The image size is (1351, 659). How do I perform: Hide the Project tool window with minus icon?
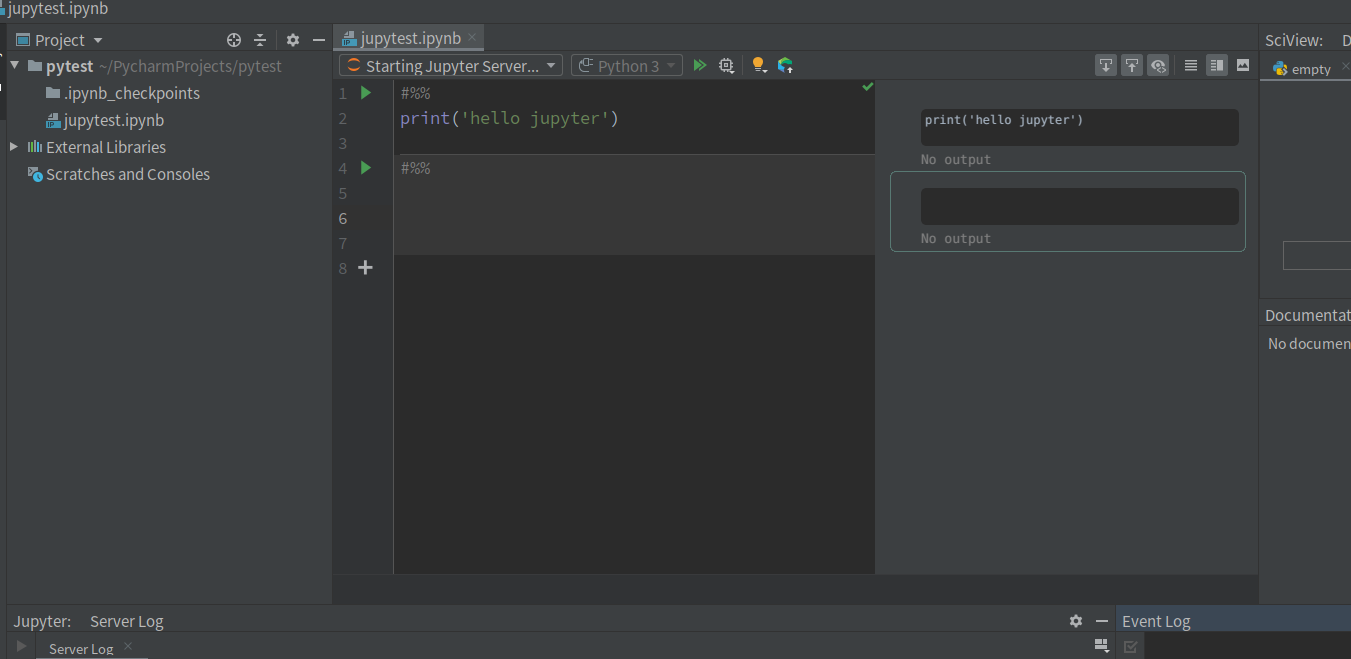(318, 40)
